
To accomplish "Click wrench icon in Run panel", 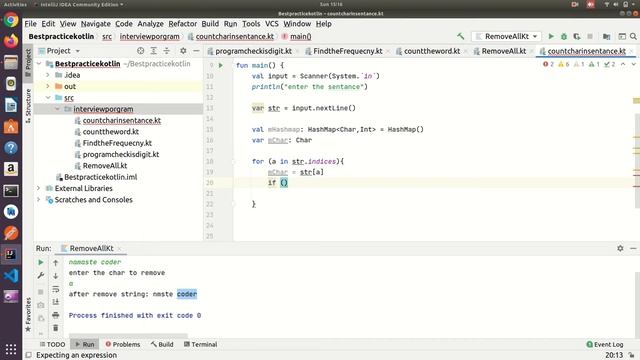I will click(41, 276).
